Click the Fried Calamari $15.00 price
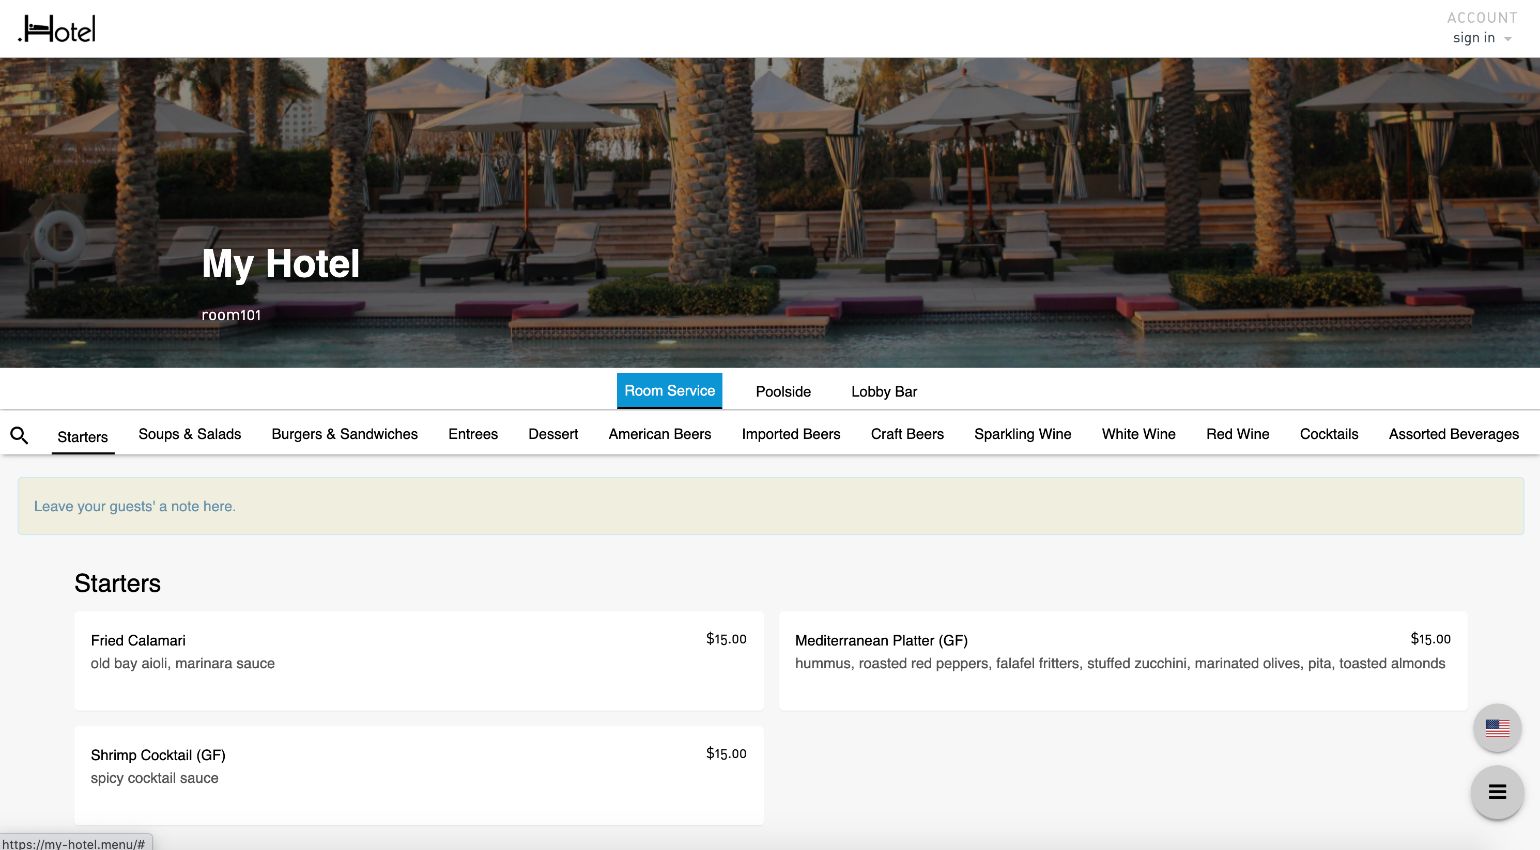1540x850 pixels. (x=726, y=639)
